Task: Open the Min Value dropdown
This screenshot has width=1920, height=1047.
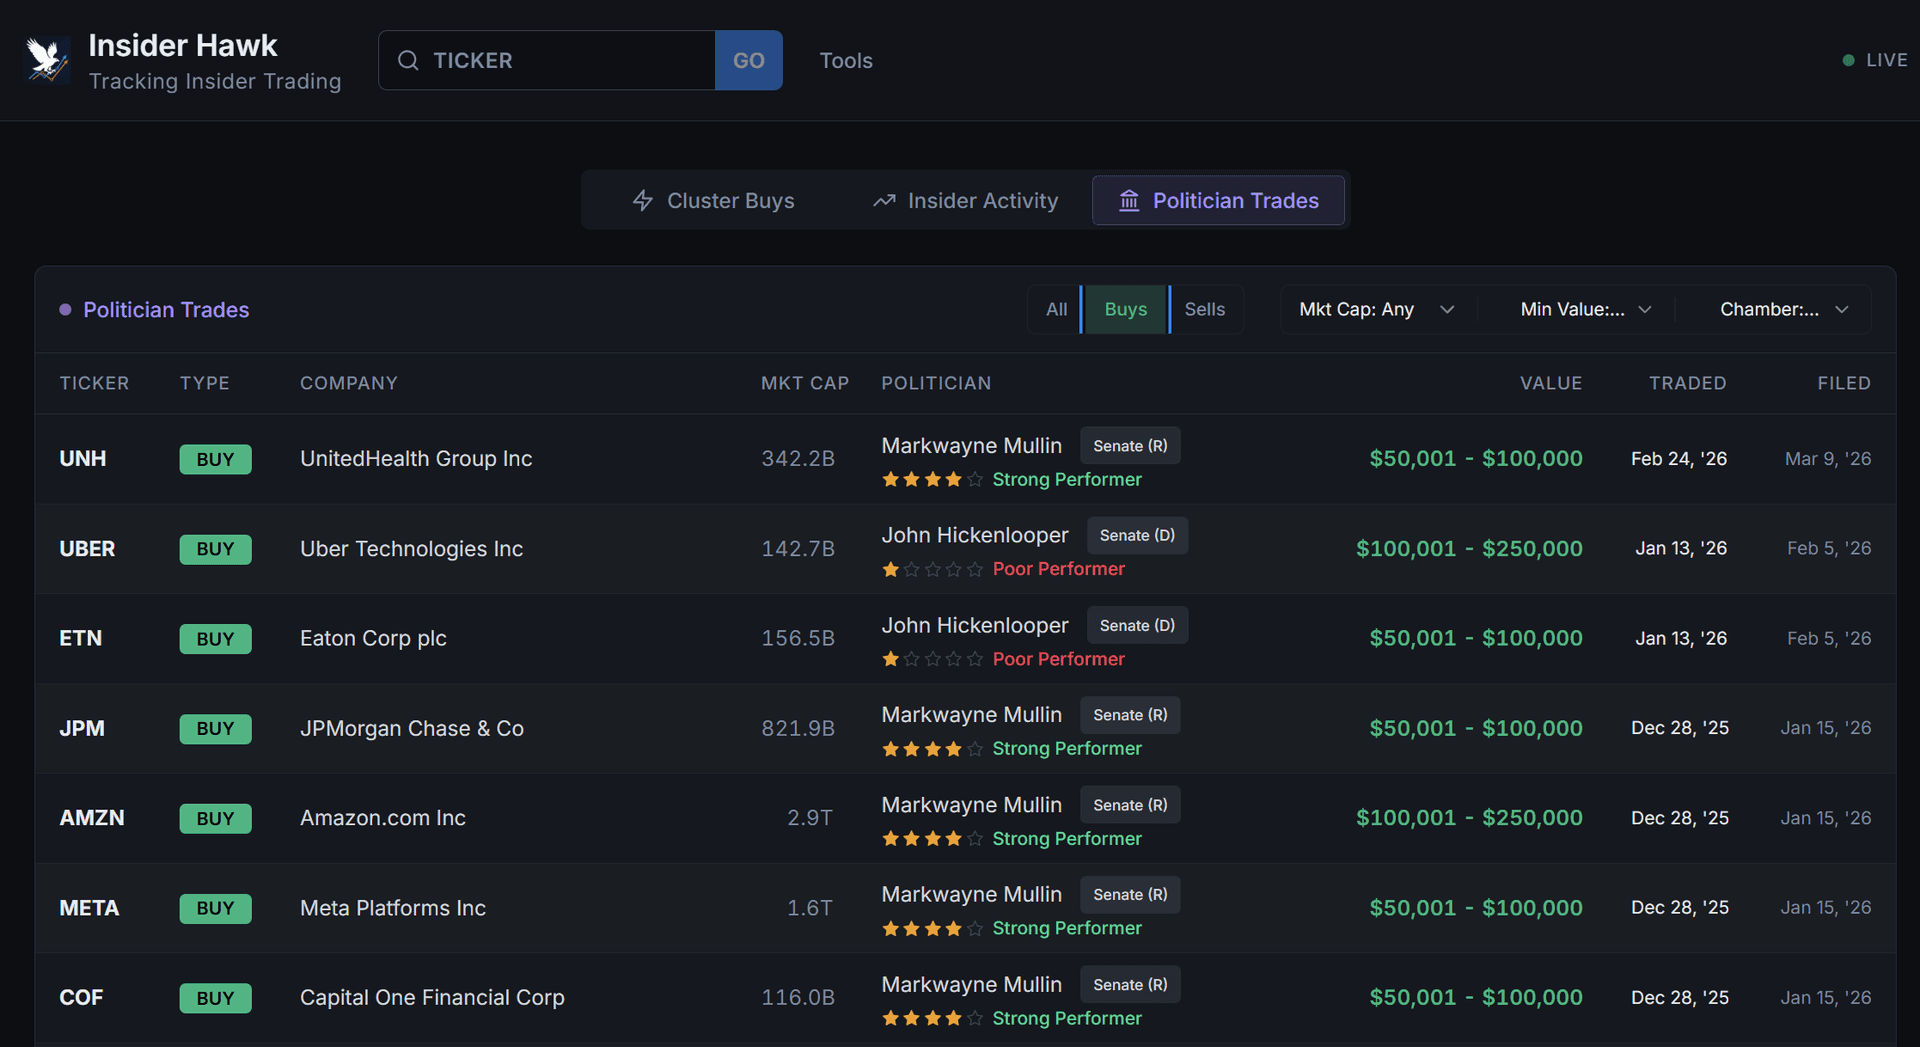Action: (x=1585, y=309)
